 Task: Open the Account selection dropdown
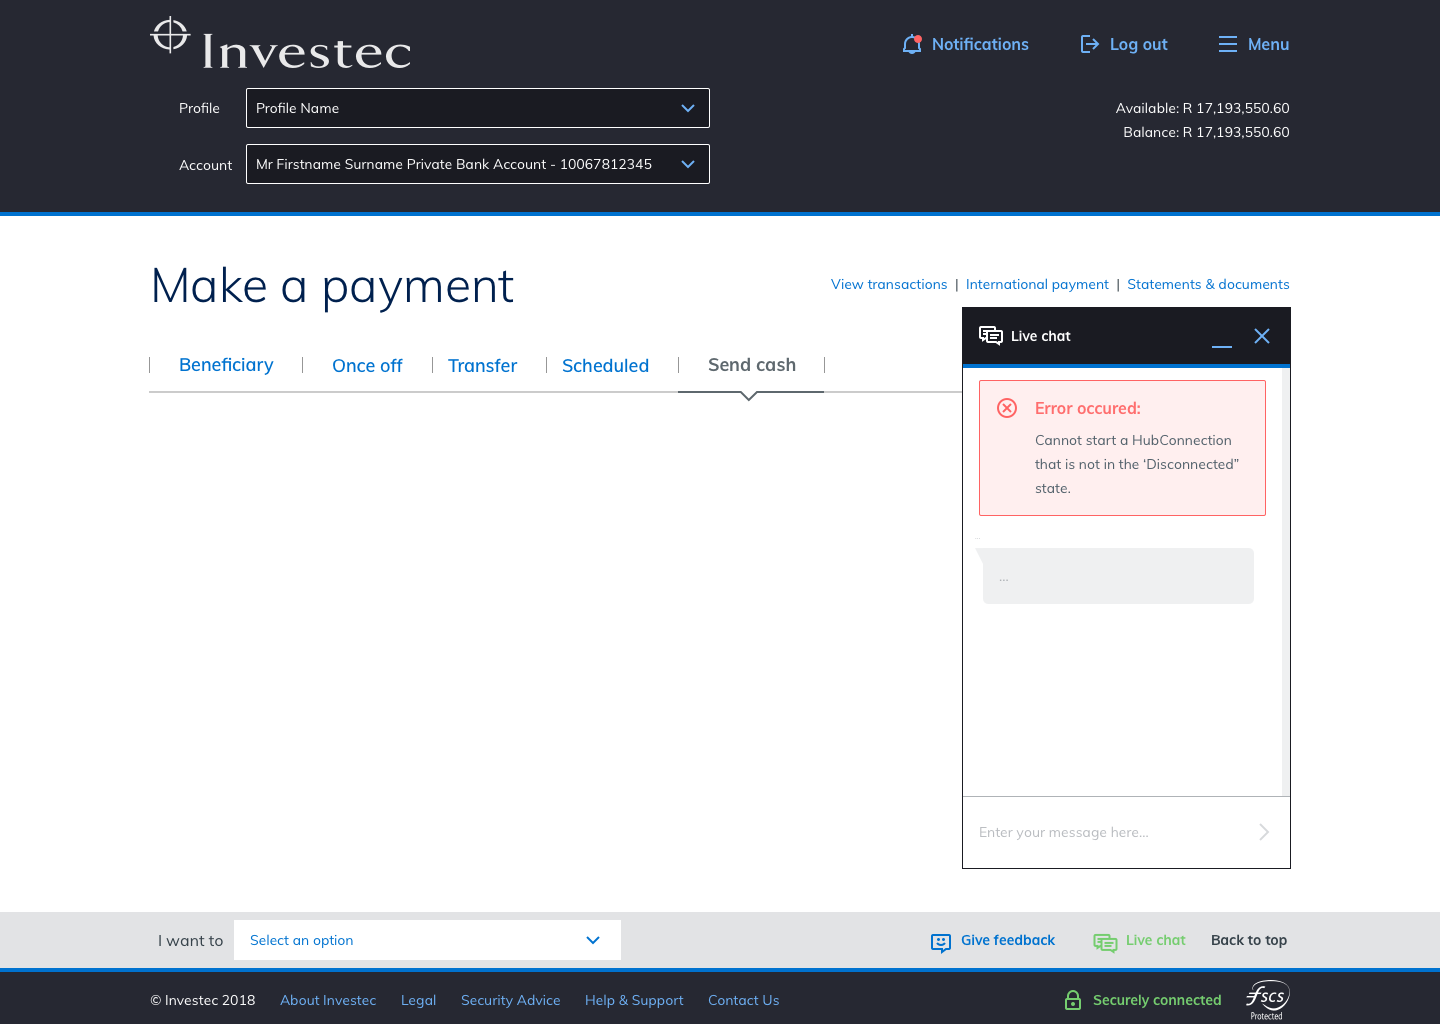point(478,164)
